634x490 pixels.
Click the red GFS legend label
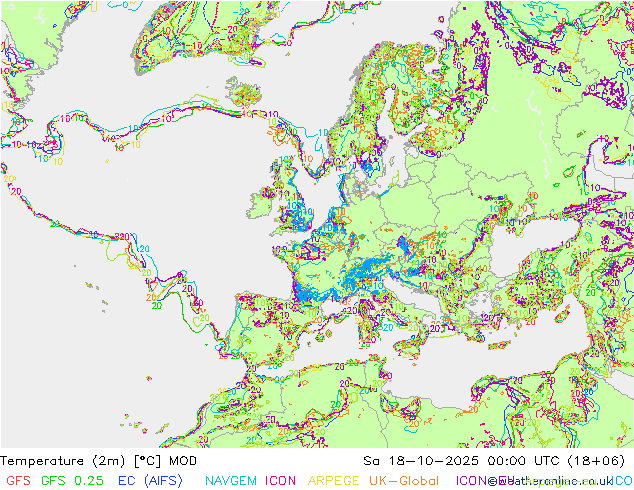[x=18, y=480]
